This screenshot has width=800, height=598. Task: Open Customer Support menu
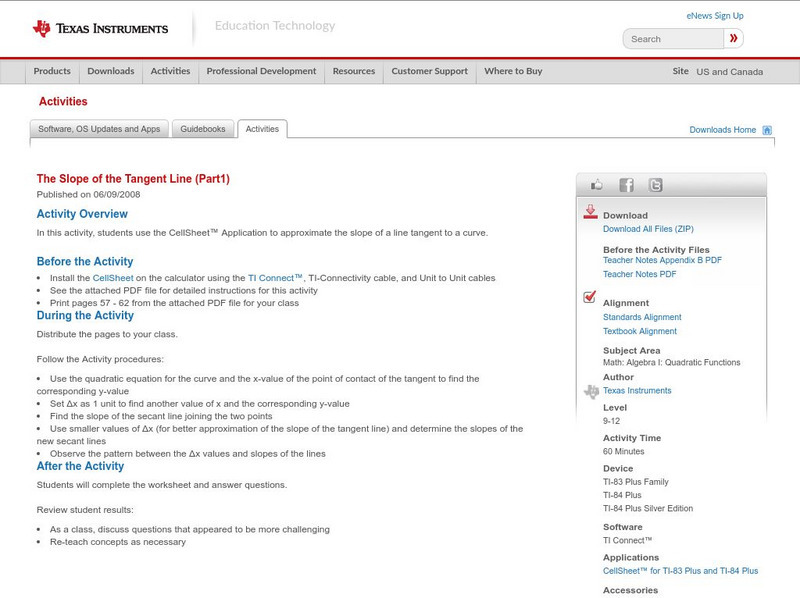(430, 71)
